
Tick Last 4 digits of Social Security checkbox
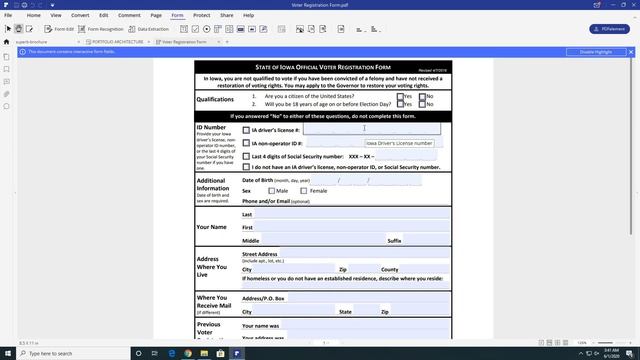tap(246, 156)
